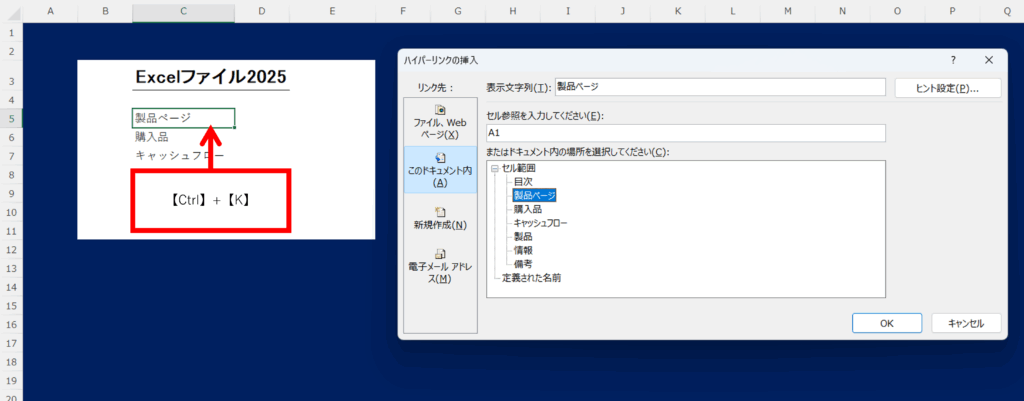Screen dimensions: 1024x401
Task: Select the 'このドキュメント内' link option icon
Action: (440, 158)
